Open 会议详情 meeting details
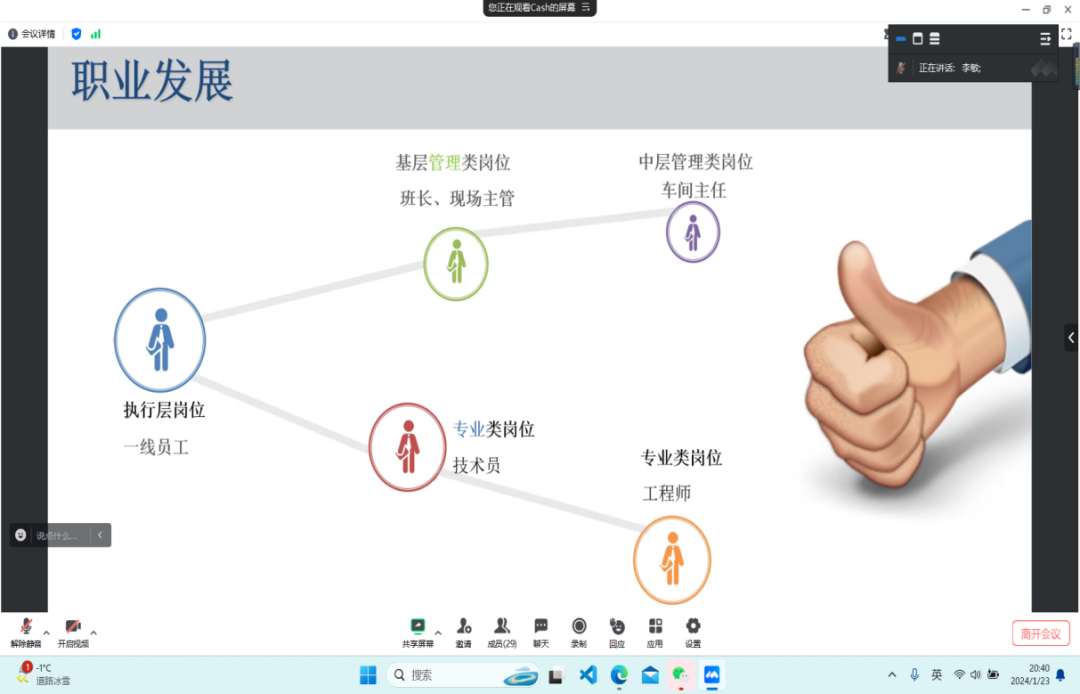Viewport: 1080px width, 694px height. pyautogui.click(x=32, y=34)
